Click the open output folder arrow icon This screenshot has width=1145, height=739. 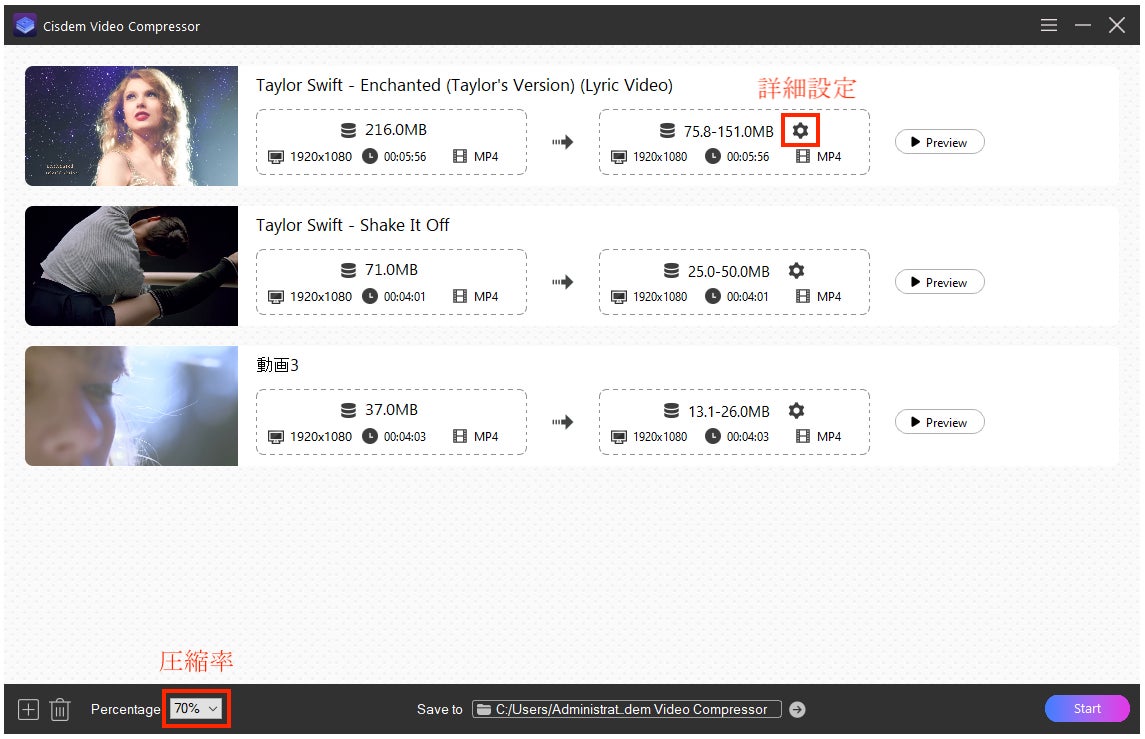(797, 710)
